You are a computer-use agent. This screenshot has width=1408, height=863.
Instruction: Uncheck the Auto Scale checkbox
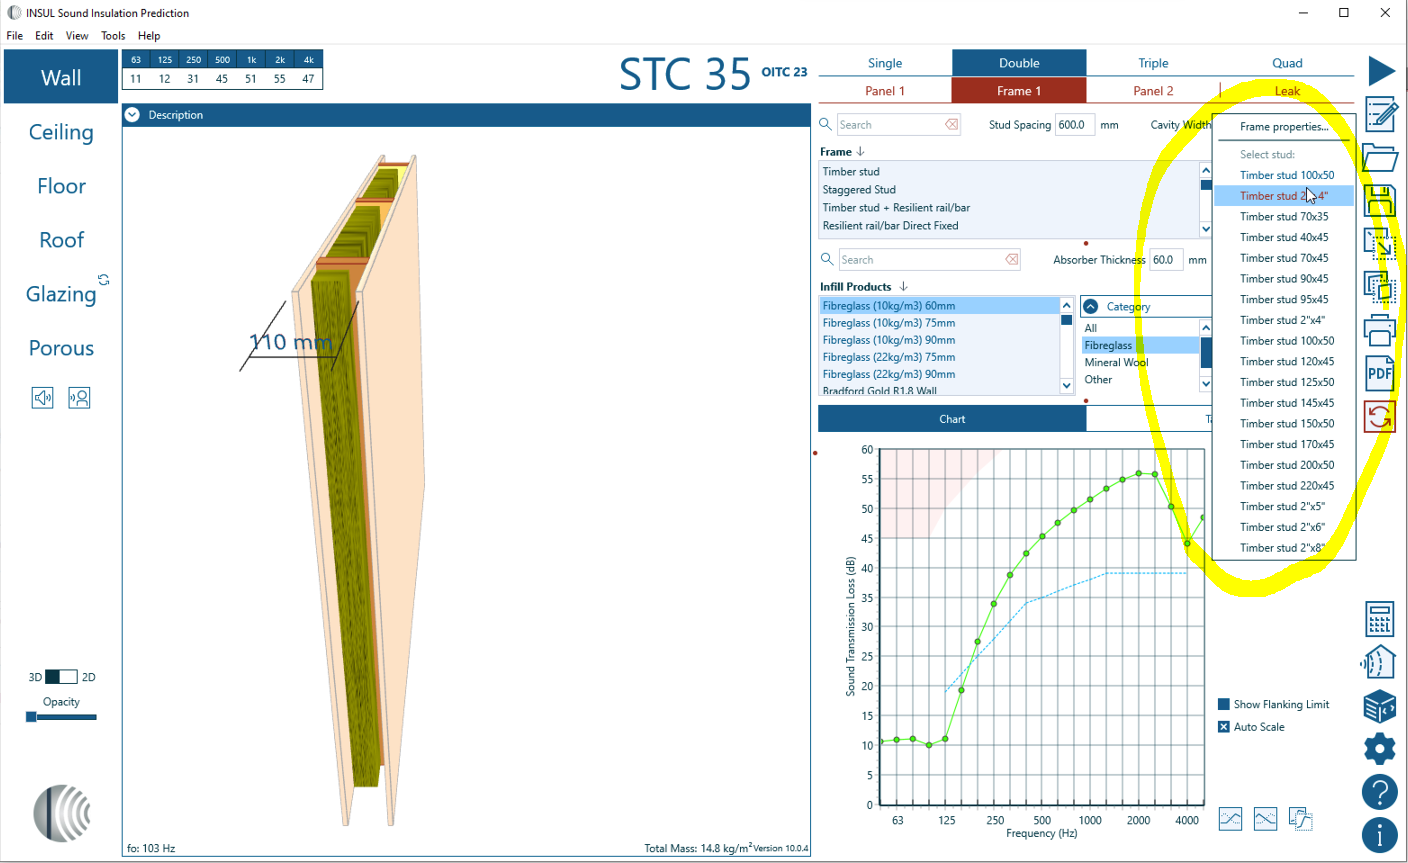[x=1223, y=727]
